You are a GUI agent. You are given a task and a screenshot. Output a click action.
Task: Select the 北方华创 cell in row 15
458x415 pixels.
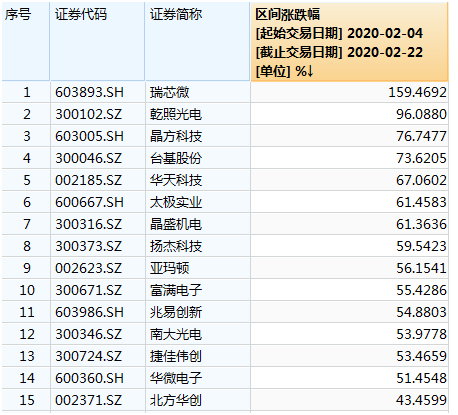point(197,400)
